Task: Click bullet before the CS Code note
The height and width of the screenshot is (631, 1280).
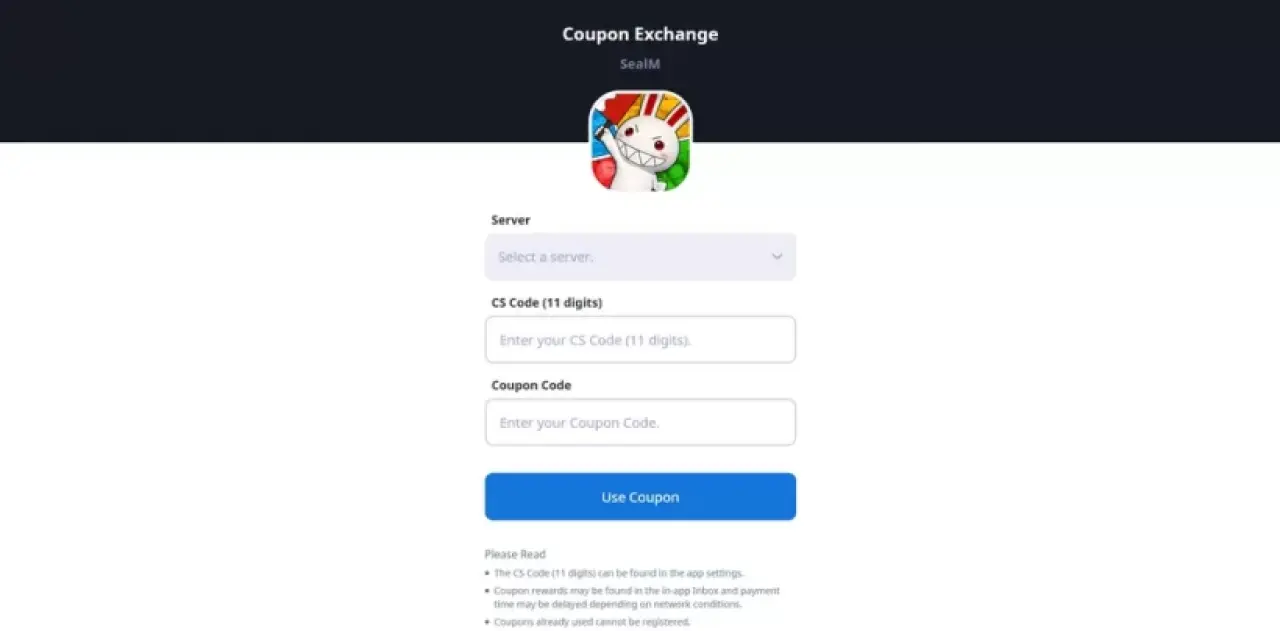Action: 488,574
